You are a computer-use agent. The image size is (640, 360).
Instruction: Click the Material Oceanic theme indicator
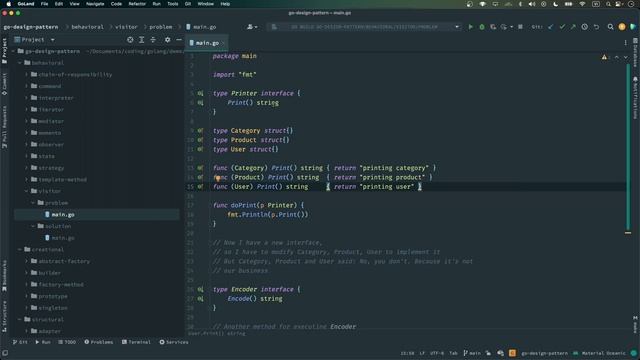coord(599,353)
